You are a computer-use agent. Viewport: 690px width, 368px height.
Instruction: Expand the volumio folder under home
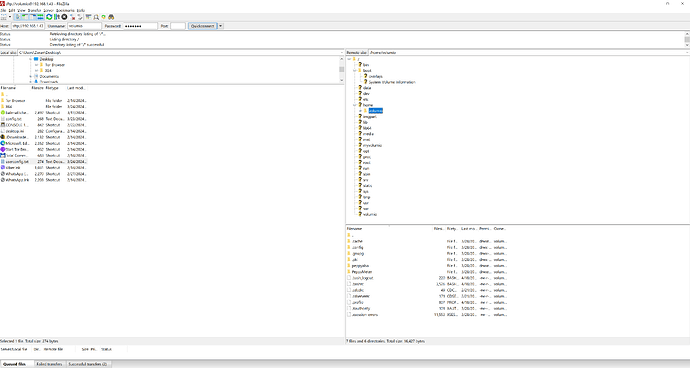[360, 111]
